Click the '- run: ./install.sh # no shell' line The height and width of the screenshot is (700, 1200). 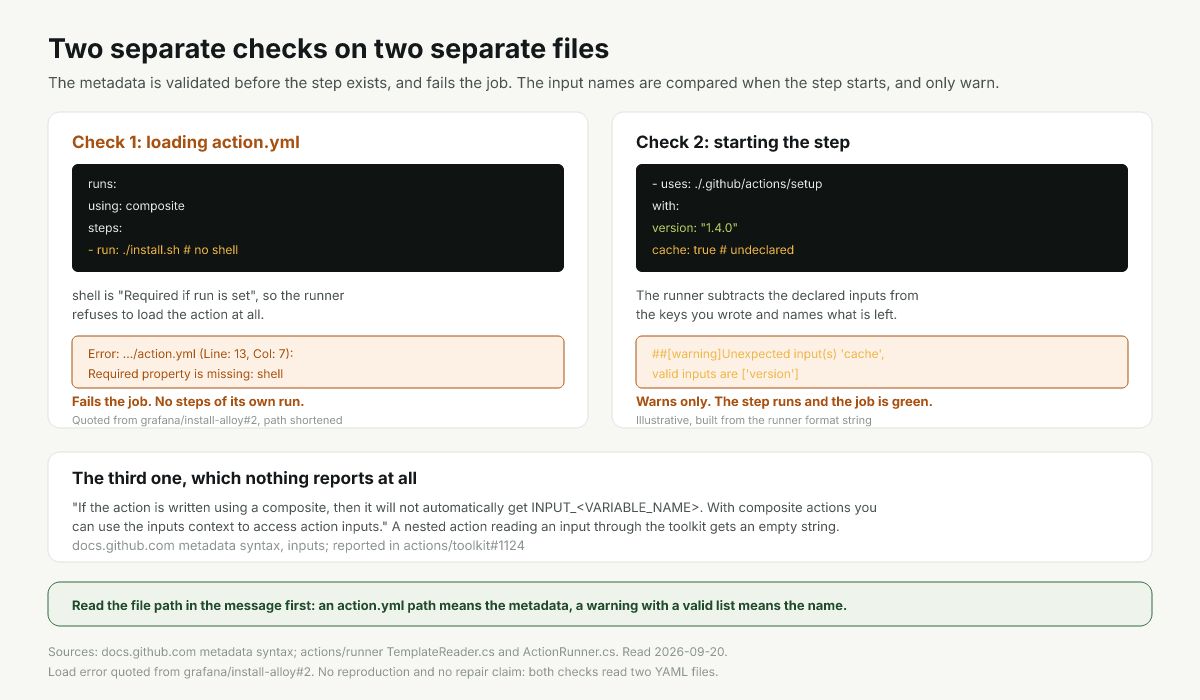(163, 250)
